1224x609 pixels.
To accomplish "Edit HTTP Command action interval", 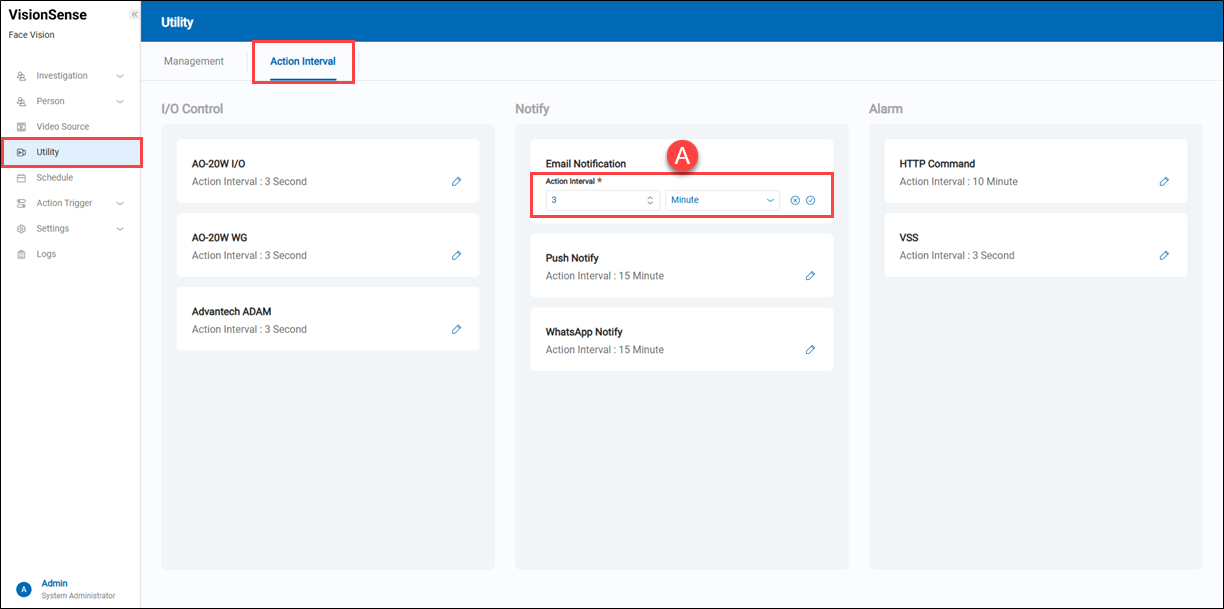I will (1164, 182).
